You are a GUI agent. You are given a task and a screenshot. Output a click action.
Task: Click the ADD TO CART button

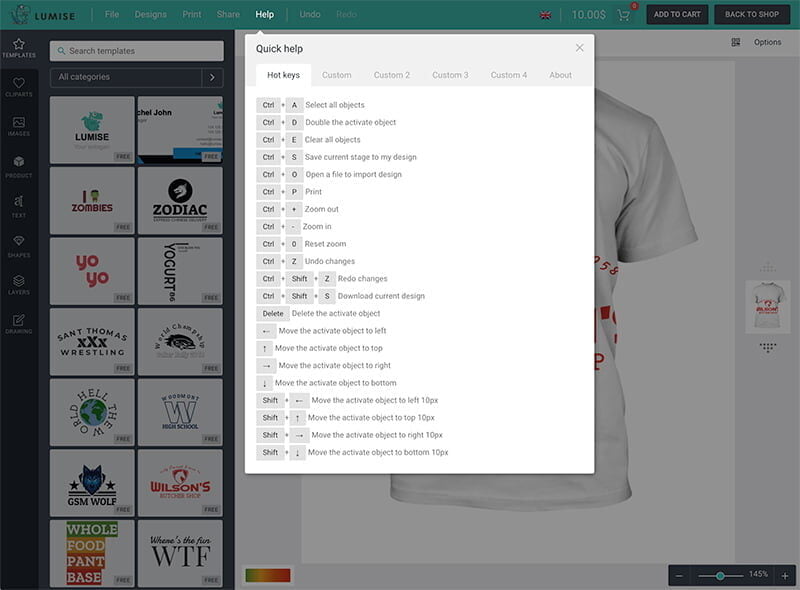pyautogui.click(x=677, y=15)
